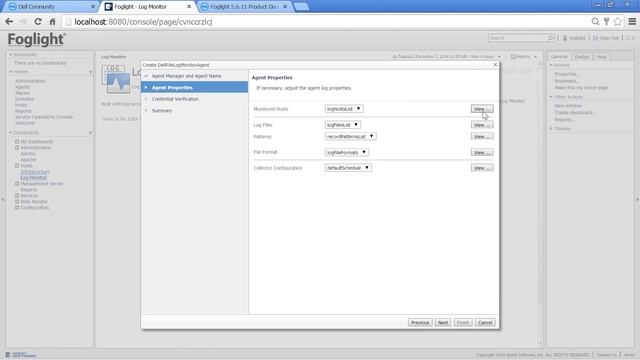Click the Sign Out link

(606, 38)
